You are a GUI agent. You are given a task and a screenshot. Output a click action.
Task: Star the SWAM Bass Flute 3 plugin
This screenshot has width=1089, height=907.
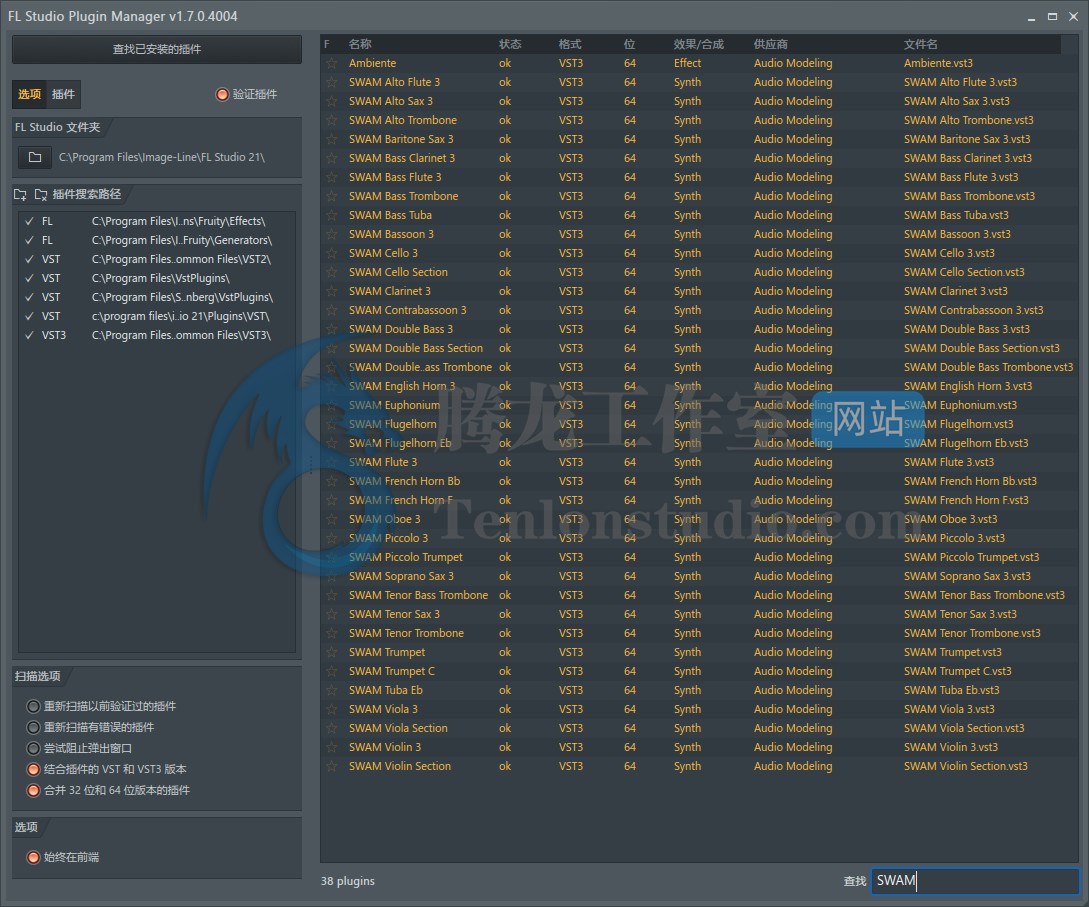coord(331,177)
